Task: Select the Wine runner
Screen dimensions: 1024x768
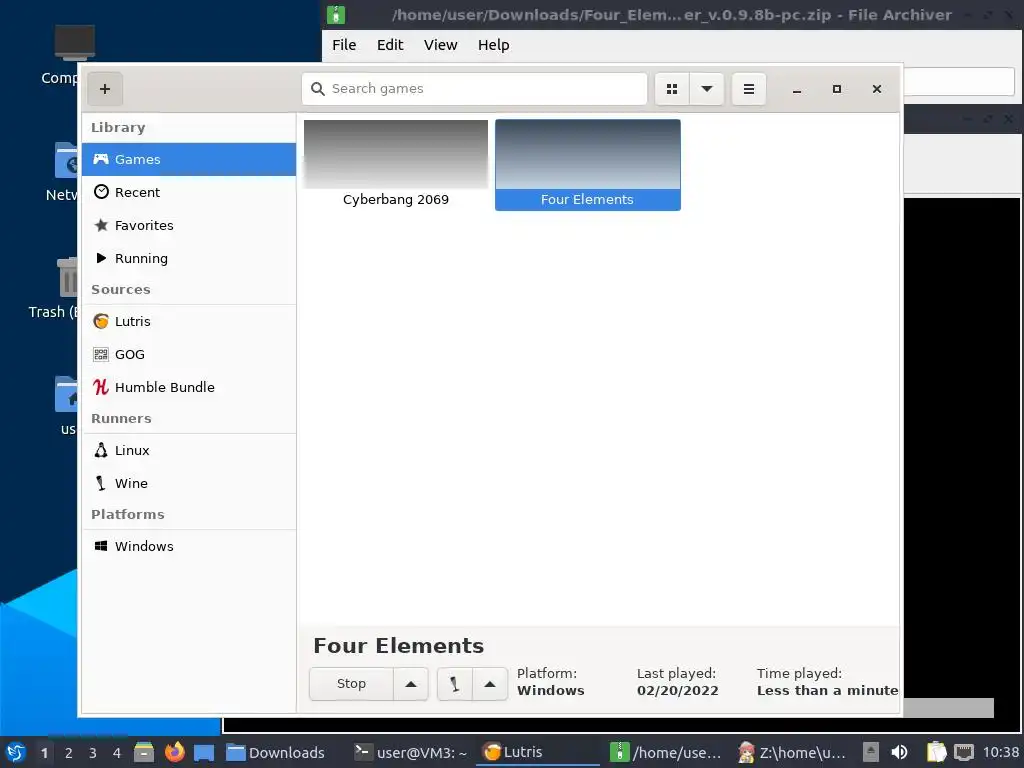Action: tap(189, 483)
